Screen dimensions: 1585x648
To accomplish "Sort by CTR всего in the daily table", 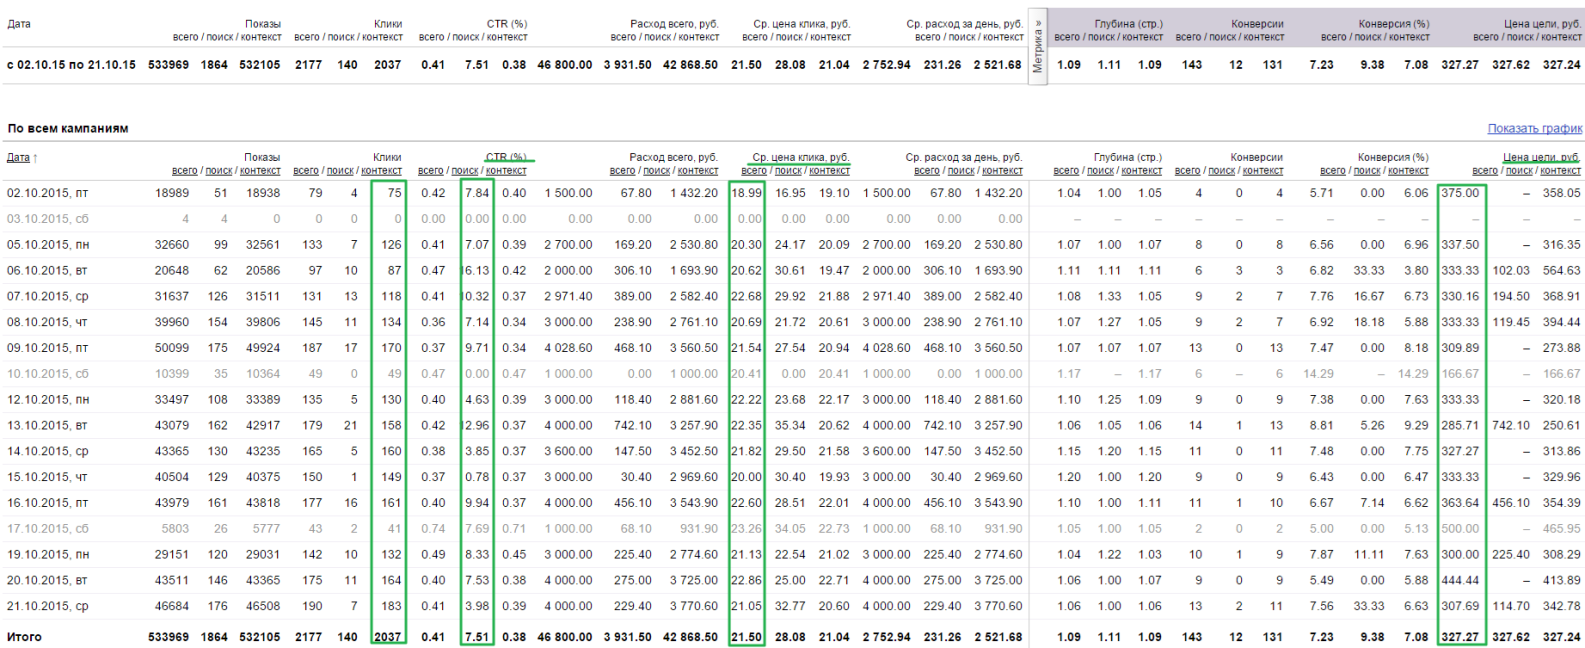I will pyautogui.click(x=431, y=171).
